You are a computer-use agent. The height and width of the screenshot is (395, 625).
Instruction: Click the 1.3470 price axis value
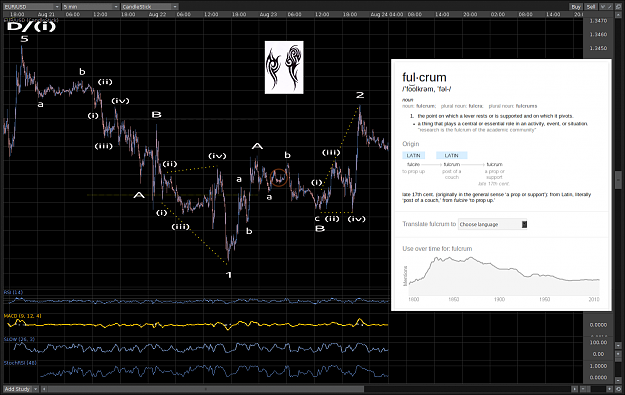tap(598, 21)
